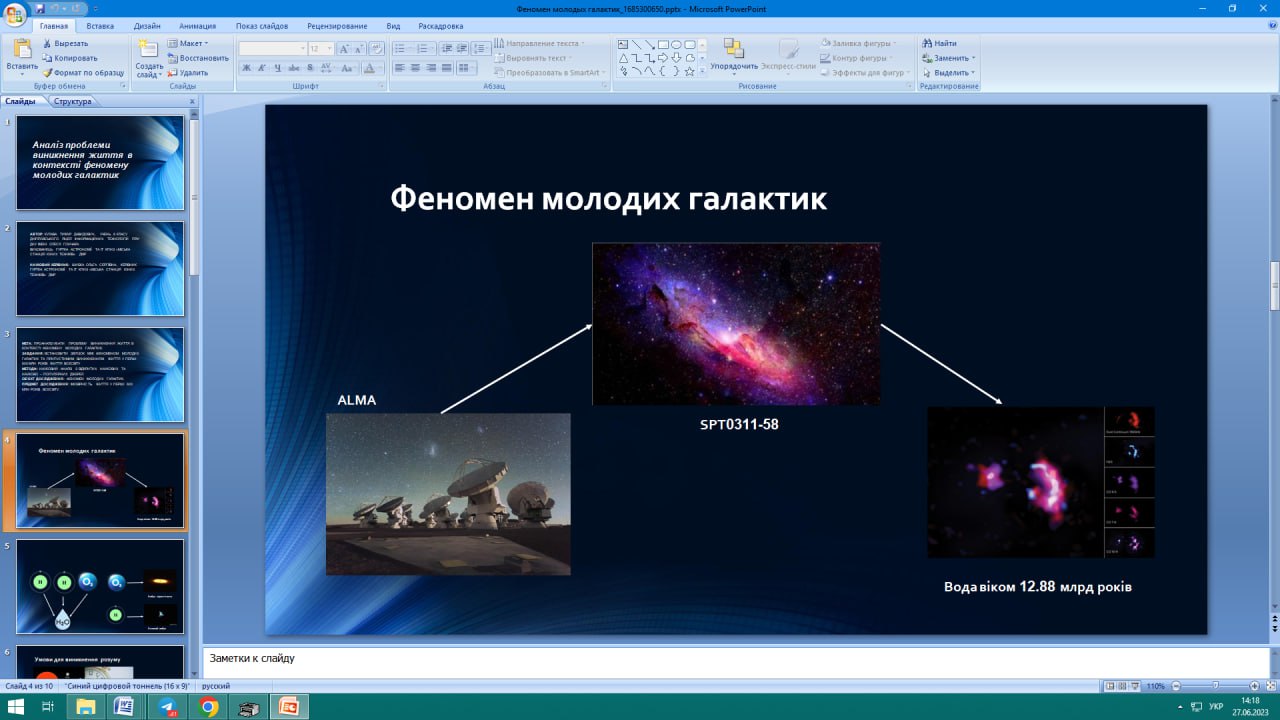Select the oval shape in shapes gallery
Viewport: 1280px width, 720px height.
676,44
